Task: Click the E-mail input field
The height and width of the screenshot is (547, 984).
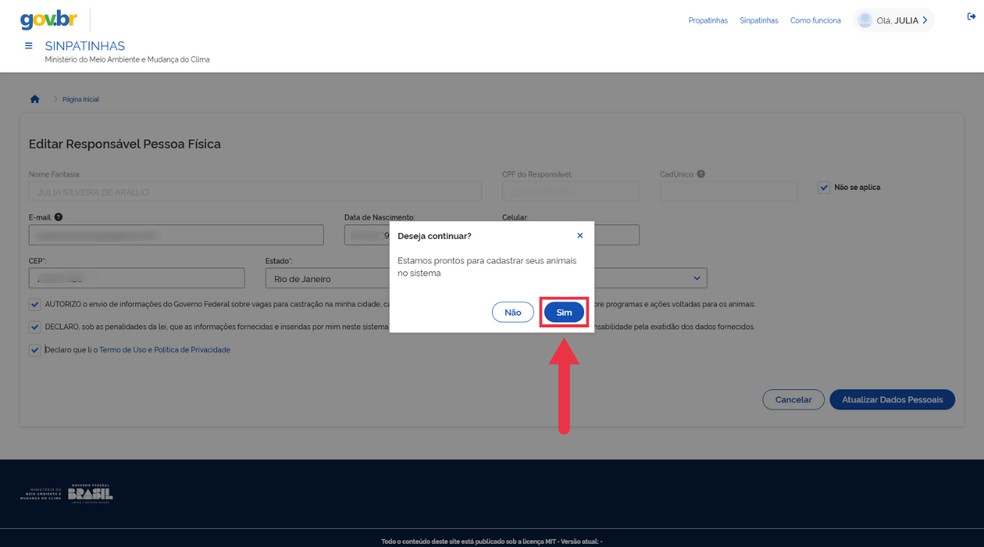Action: click(x=176, y=235)
